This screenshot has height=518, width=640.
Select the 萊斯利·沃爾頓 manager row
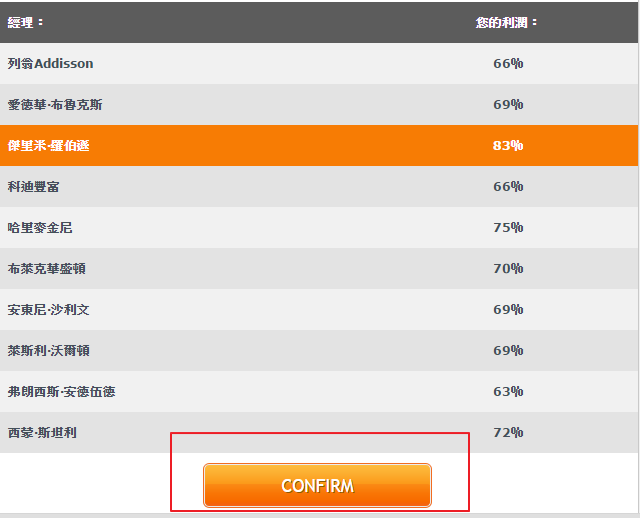pos(319,351)
